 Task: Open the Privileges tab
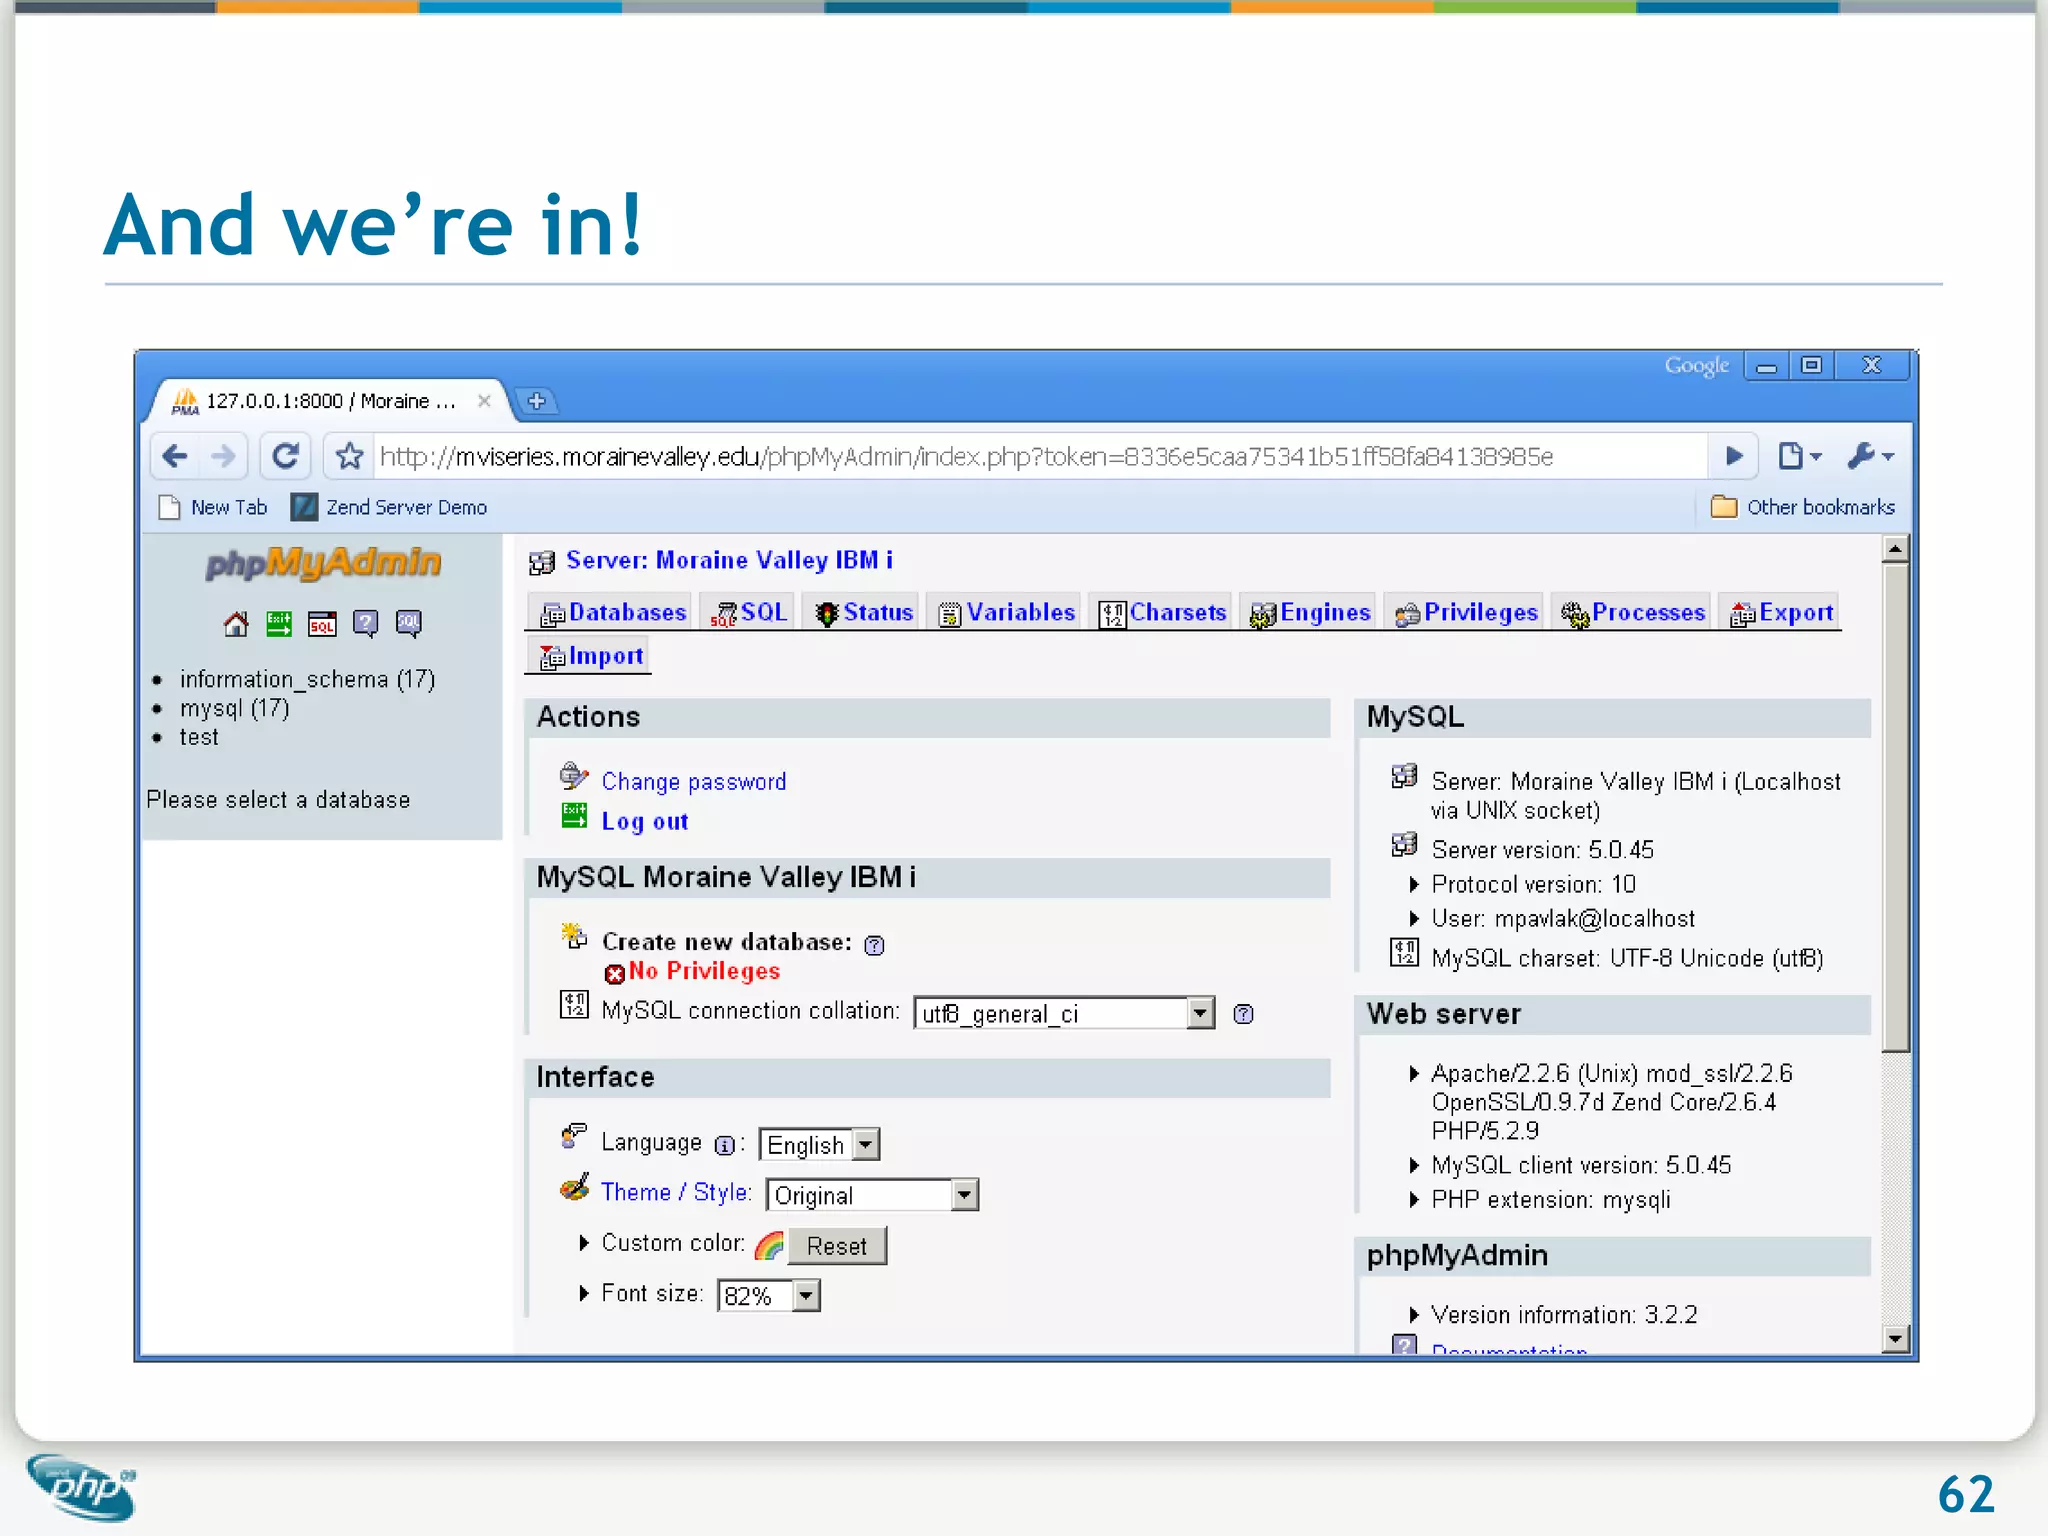tap(1467, 613)
